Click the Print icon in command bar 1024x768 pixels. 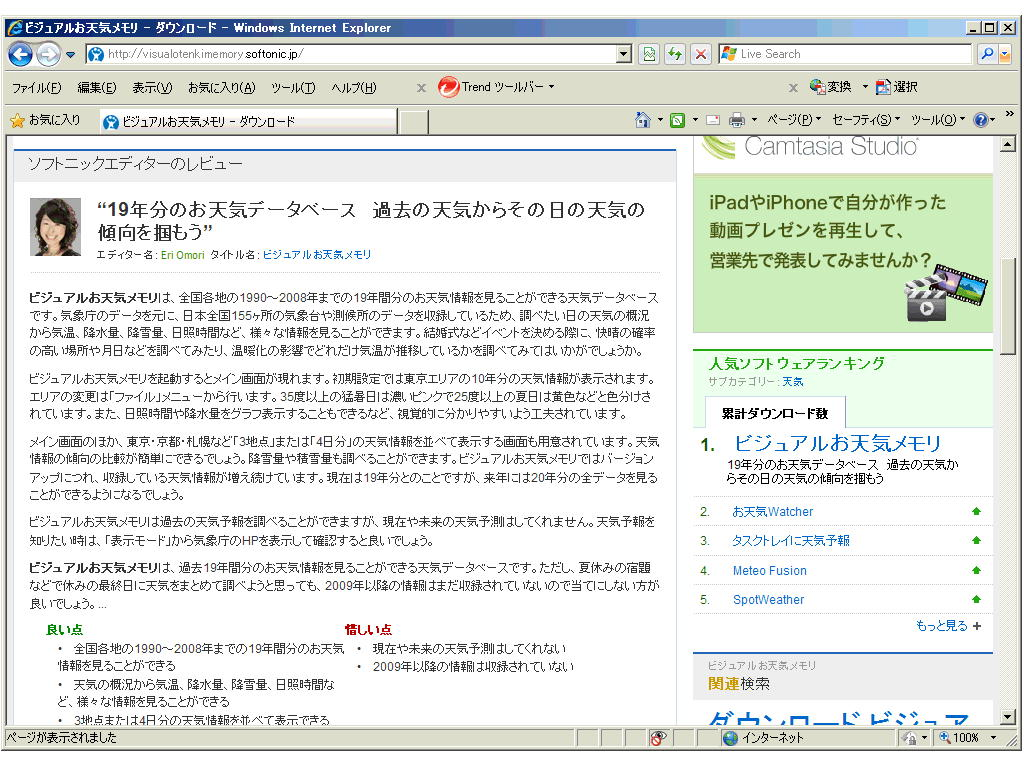coord(737,120)
